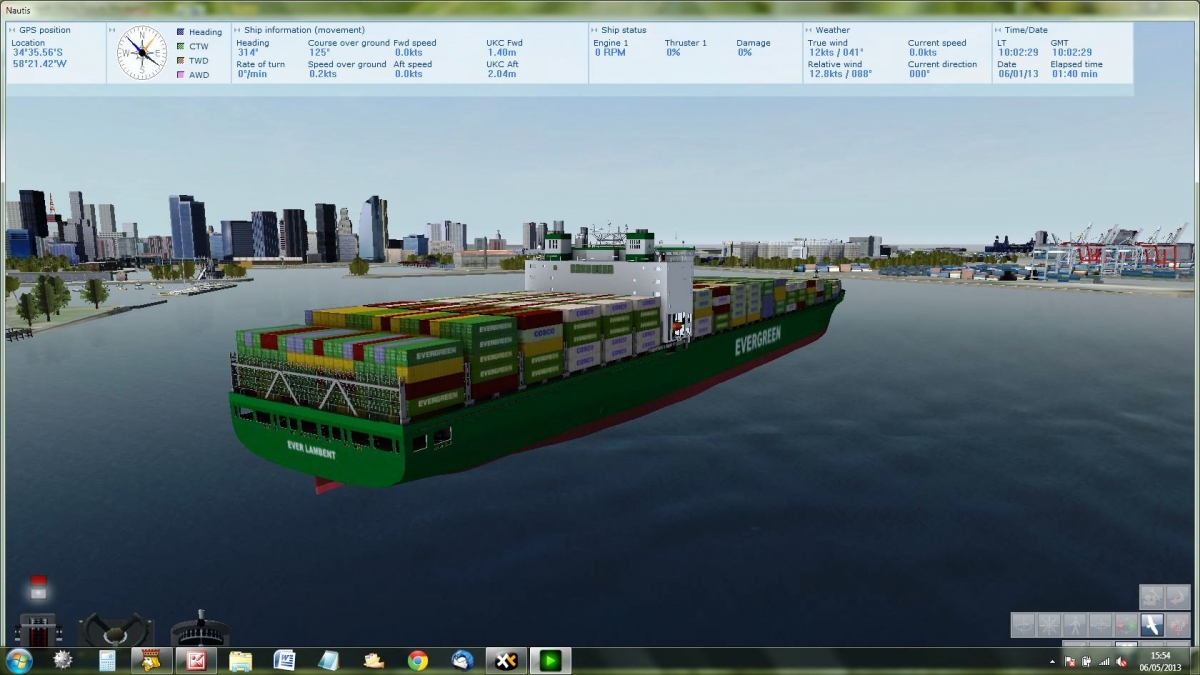
Task: Toggle the TWD compass legend swatch
Action: [180, 60]
